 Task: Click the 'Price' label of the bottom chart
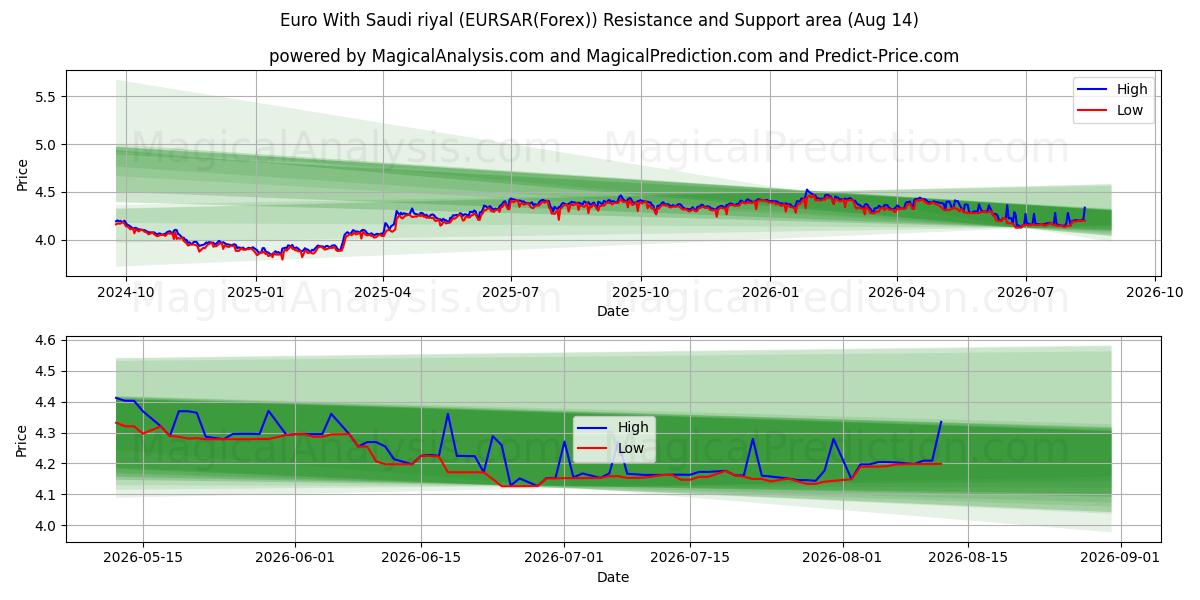pos(22,440)
